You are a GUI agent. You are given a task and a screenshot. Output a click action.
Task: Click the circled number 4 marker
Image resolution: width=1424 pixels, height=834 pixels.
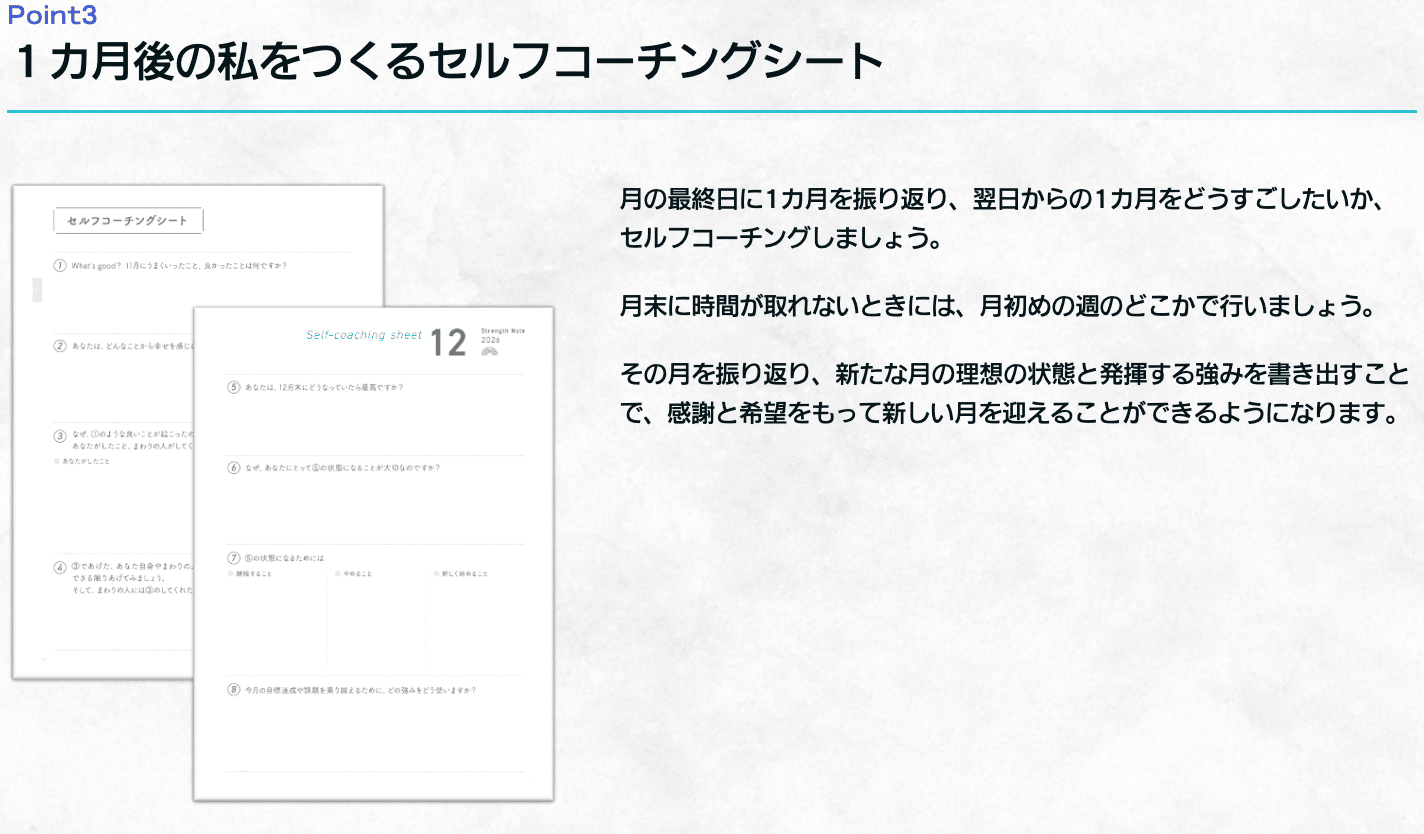coord(60,567)
